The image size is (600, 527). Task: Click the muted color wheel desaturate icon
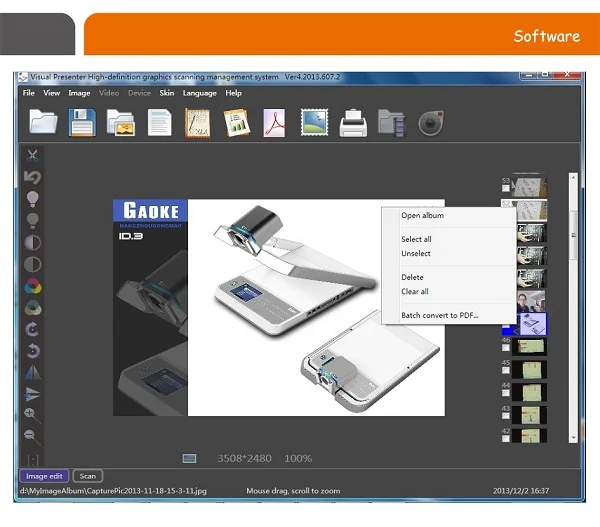pos(33,308)
